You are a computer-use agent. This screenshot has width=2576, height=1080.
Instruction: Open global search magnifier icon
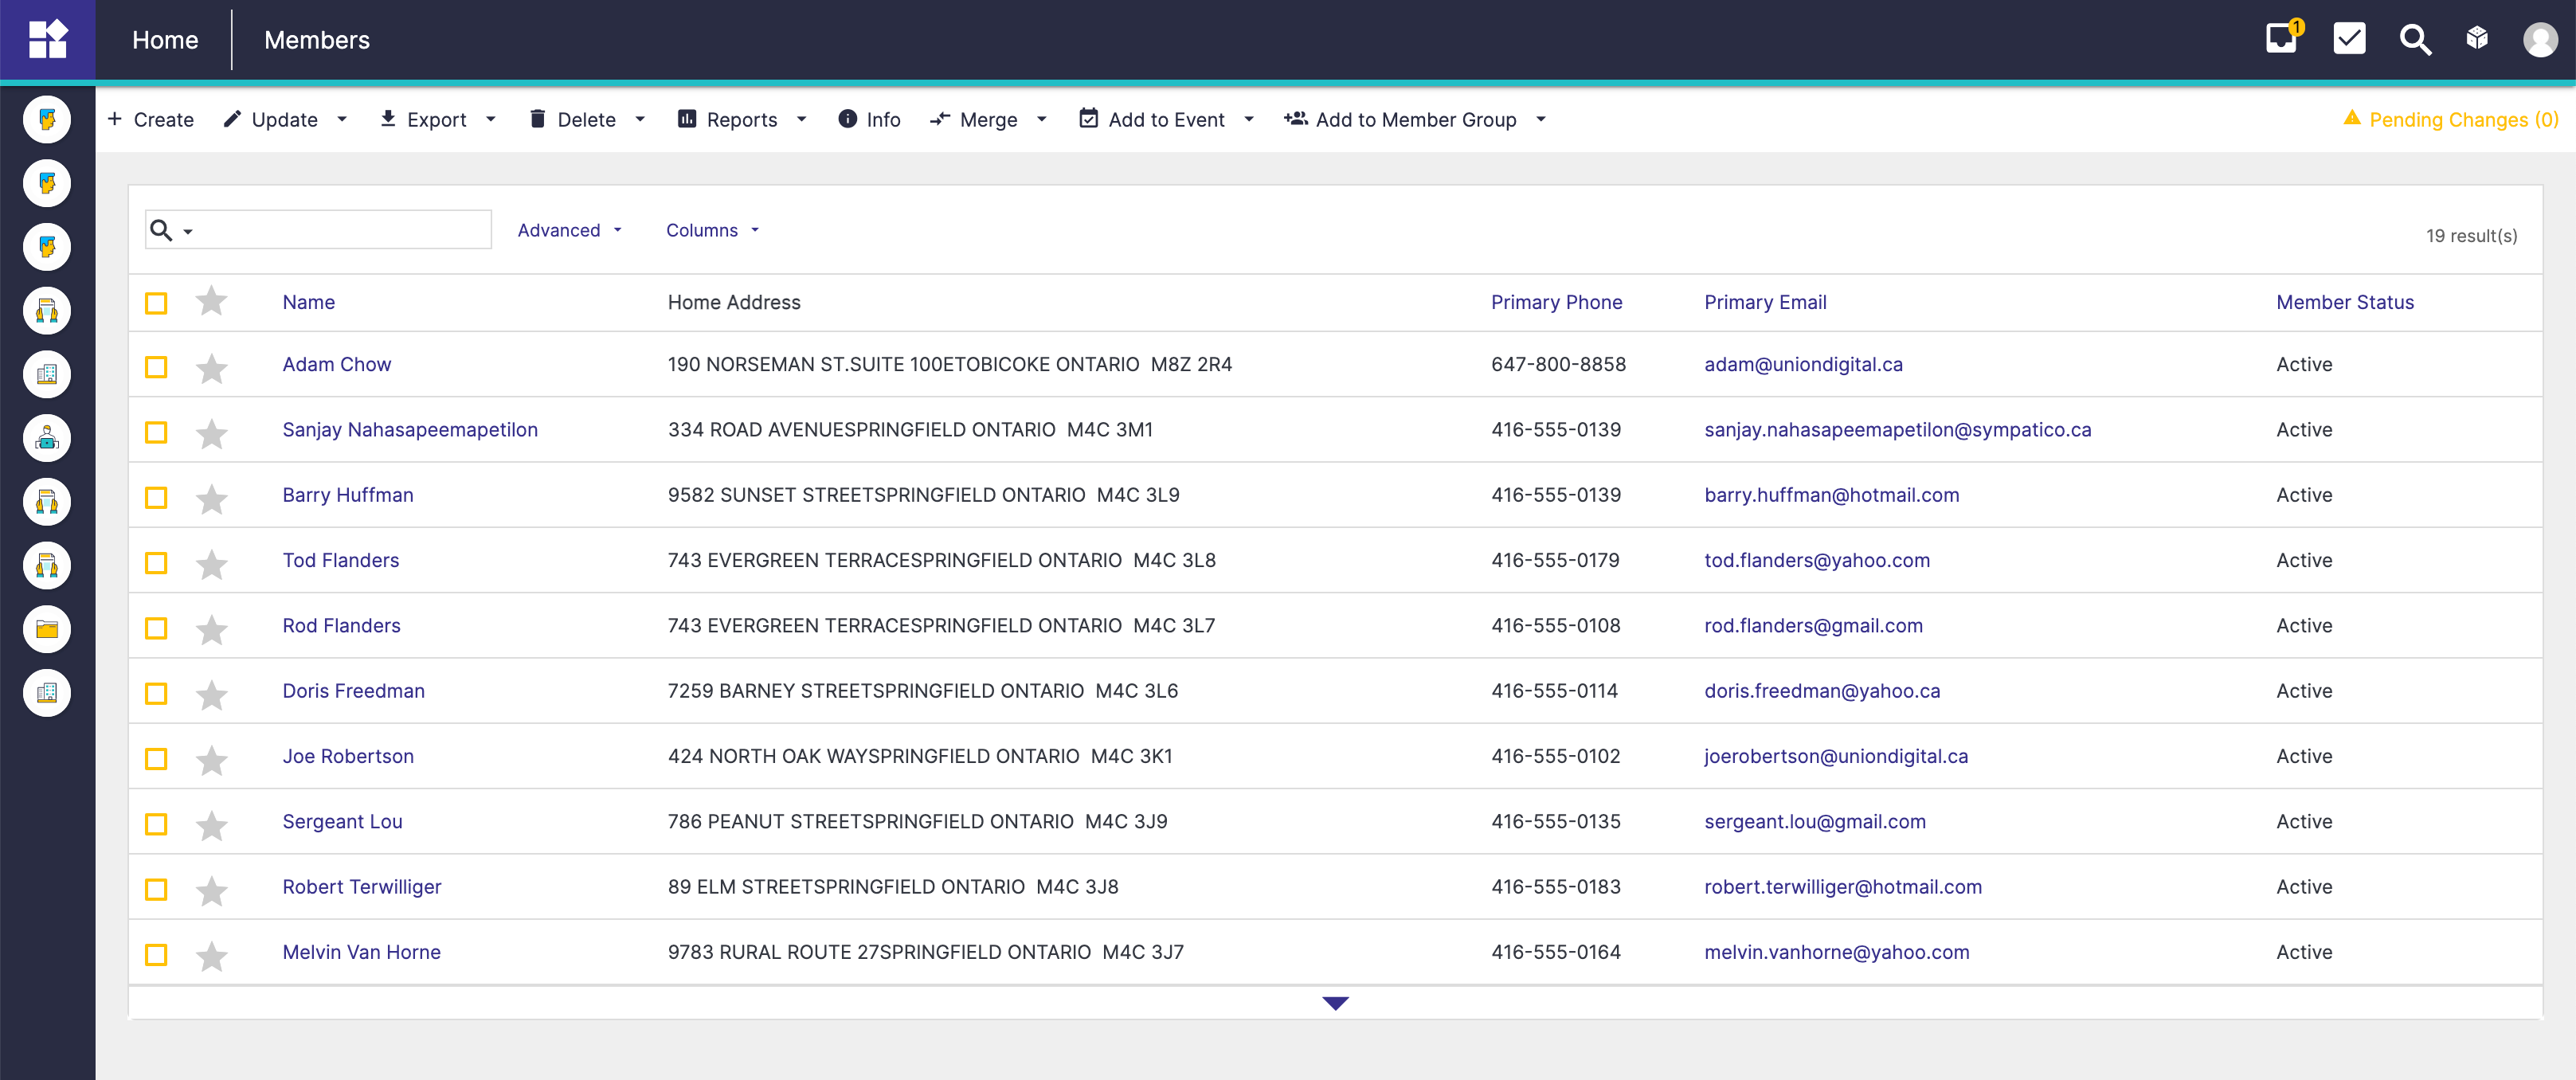(2415, 40)
